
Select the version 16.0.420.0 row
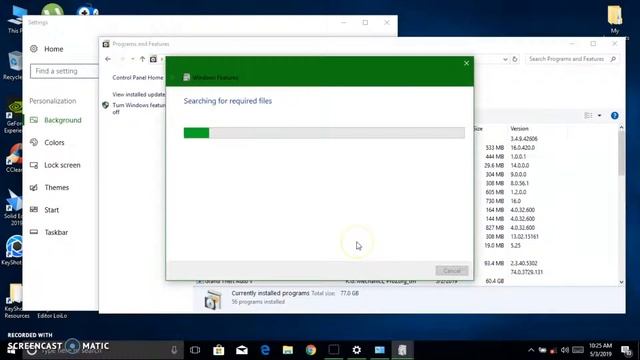pyautogui.click(x=522, y=148)
